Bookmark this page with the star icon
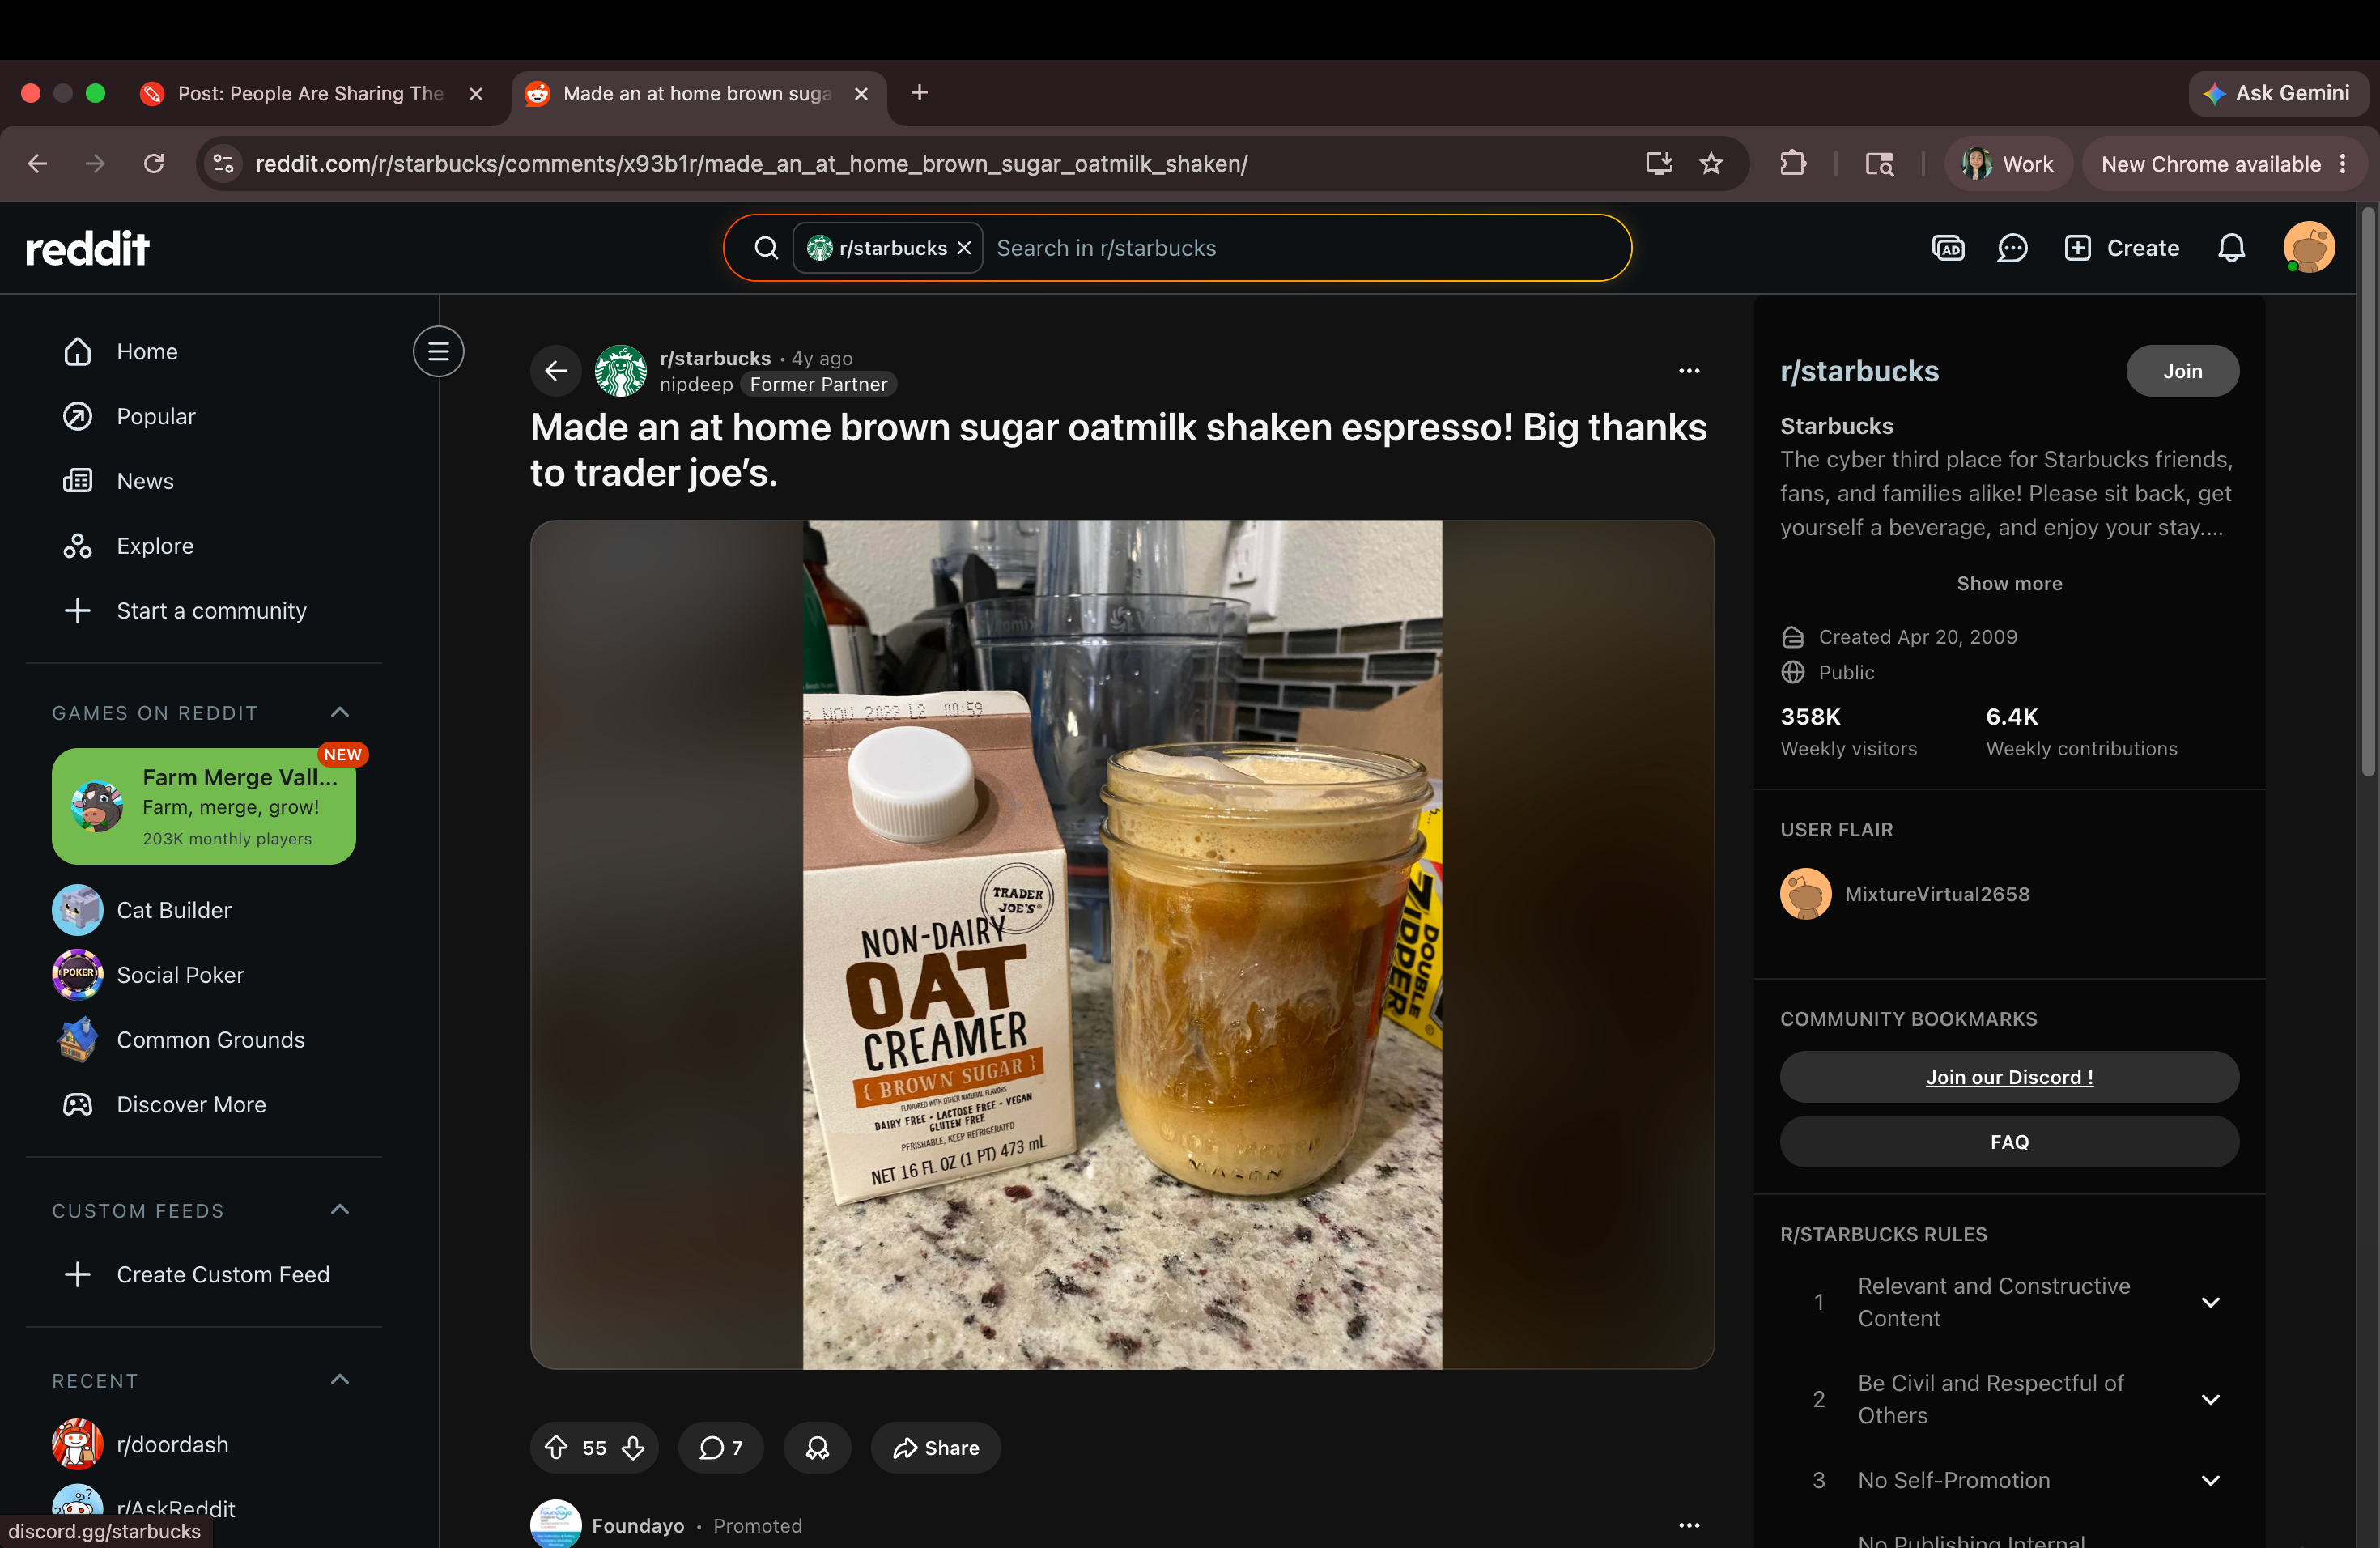Viewport: 2380px width, 1548px height. [x=1711, y=163]
